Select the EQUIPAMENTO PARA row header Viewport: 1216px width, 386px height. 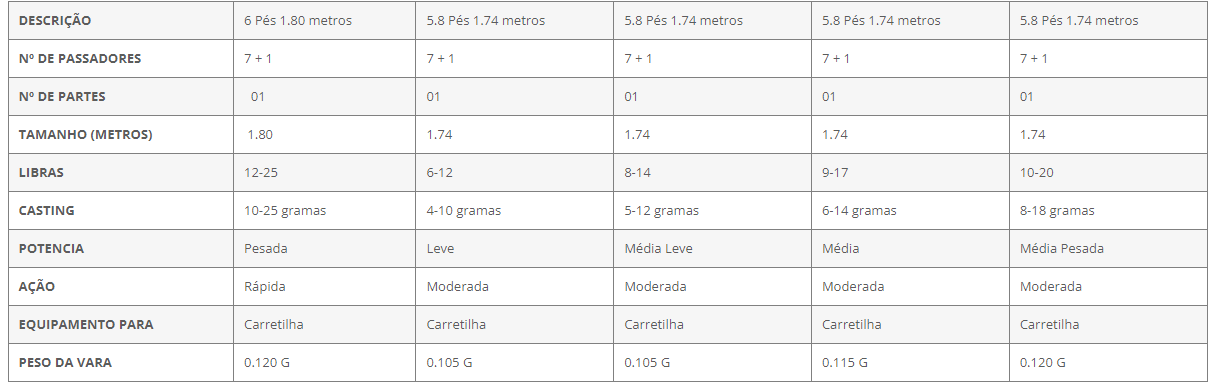[x=120, y=324]
